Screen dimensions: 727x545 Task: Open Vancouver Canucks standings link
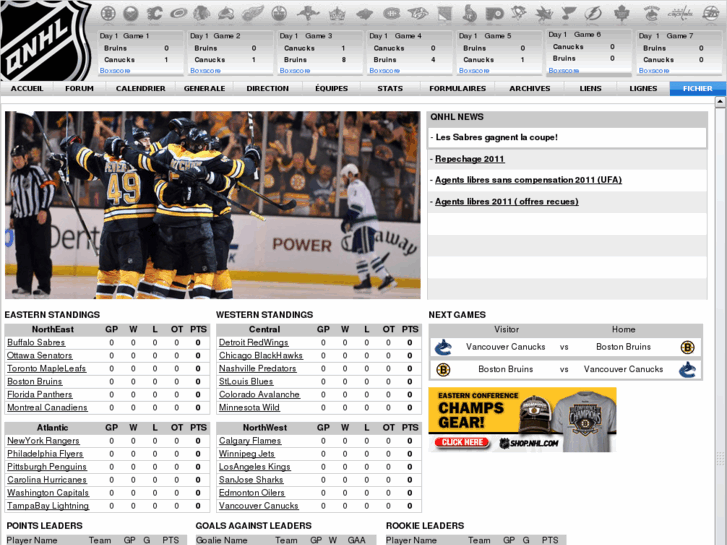click(259, 506)
